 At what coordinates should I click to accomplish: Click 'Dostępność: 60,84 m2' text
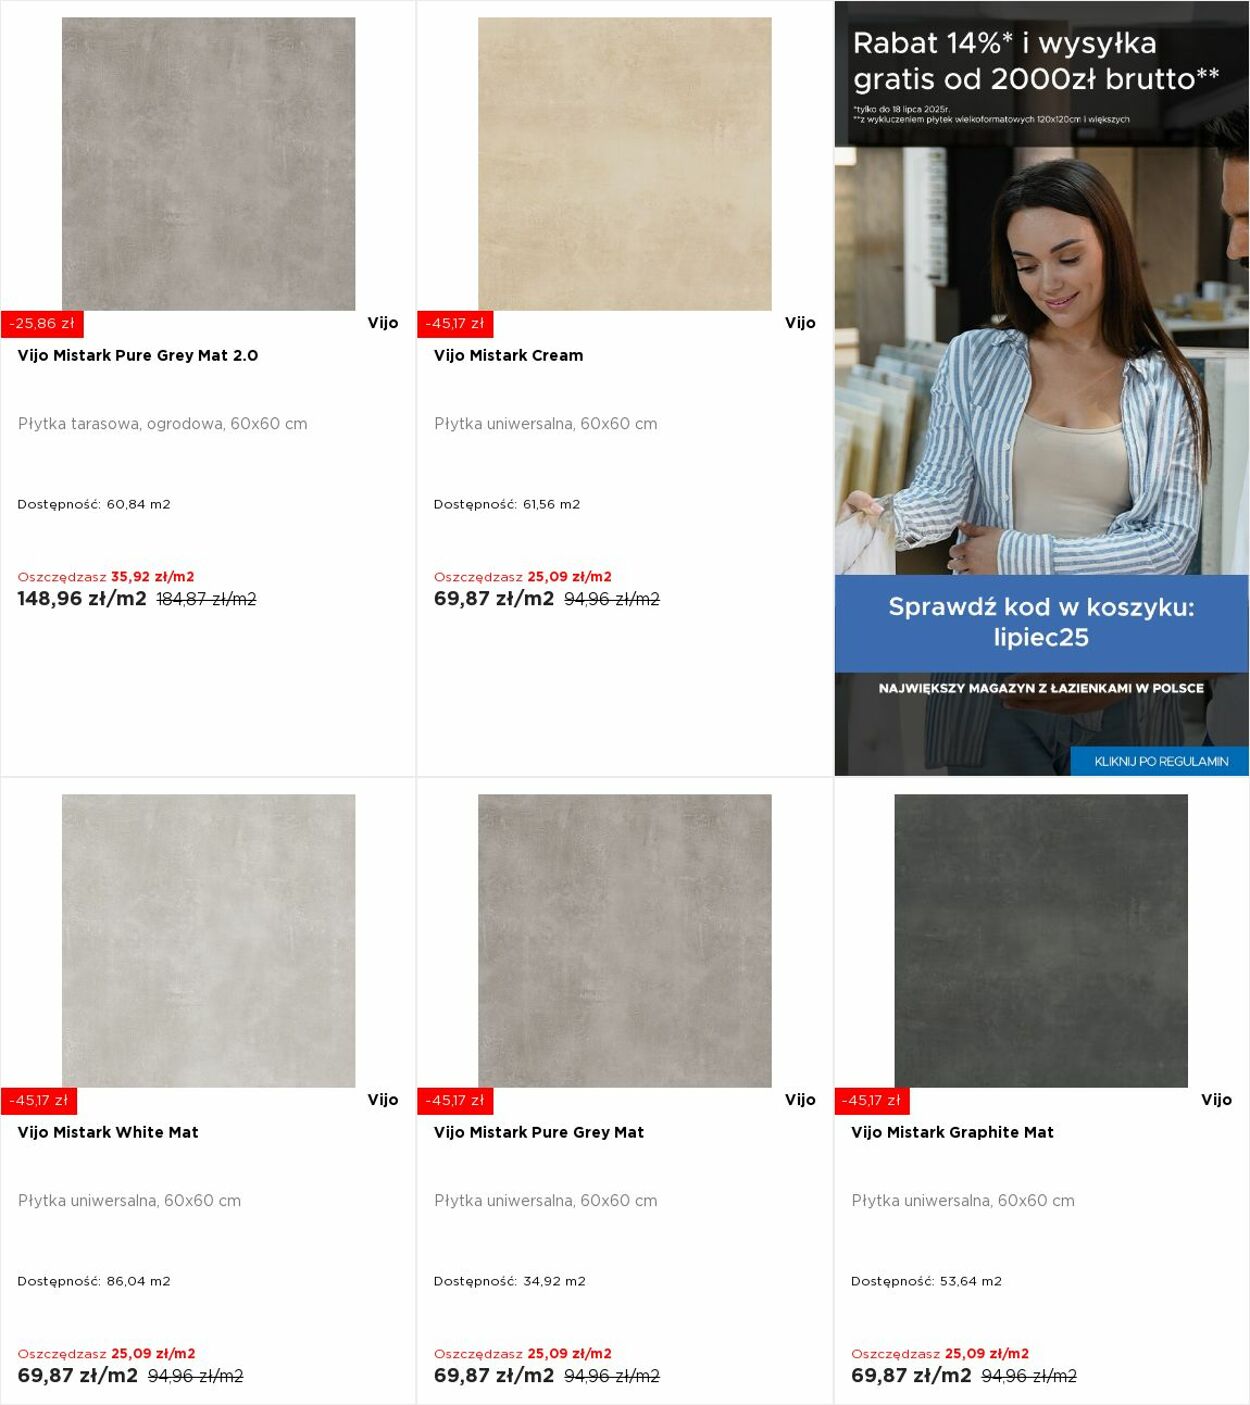pos(94,504)
